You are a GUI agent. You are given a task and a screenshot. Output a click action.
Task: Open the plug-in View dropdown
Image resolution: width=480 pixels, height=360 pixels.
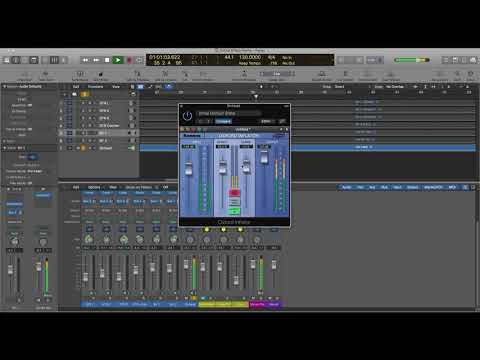(268, 121)
